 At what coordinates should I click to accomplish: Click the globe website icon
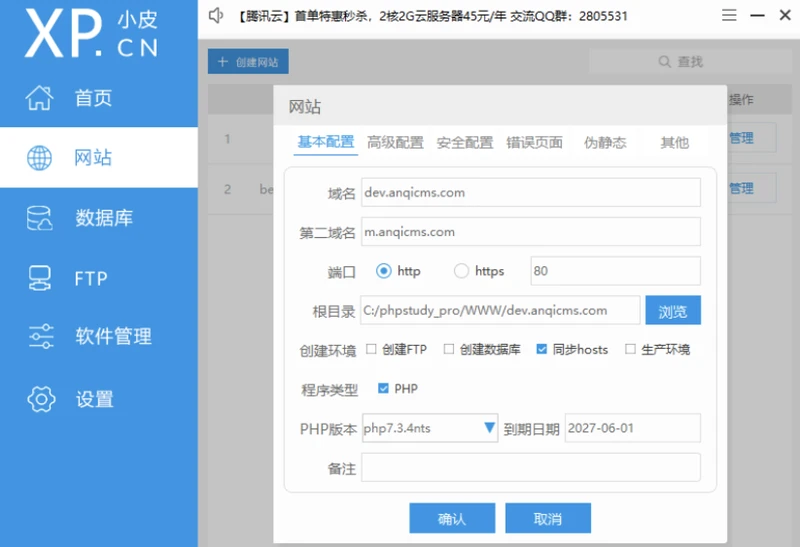(40, 158)
